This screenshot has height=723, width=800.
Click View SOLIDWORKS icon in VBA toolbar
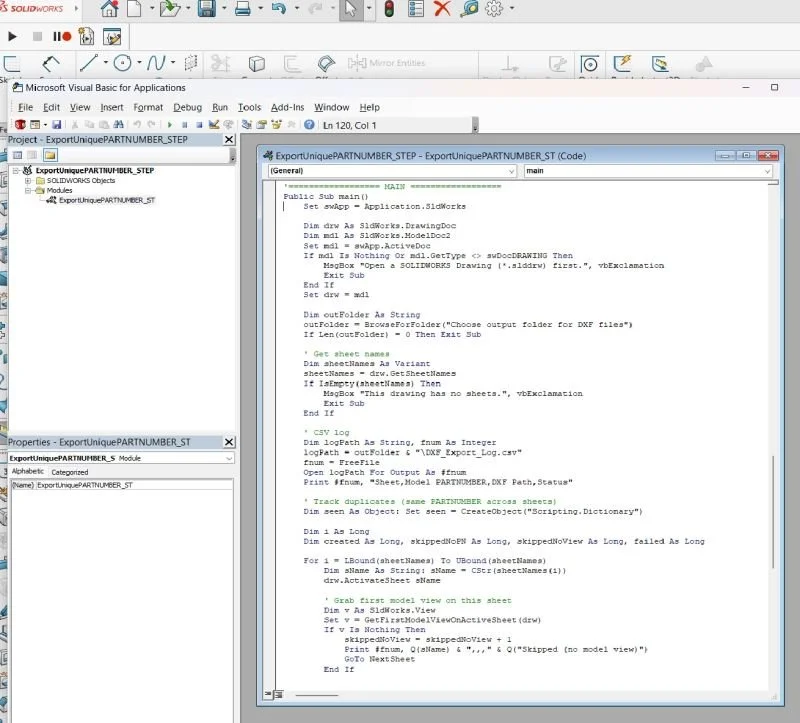tap(20, 124)
